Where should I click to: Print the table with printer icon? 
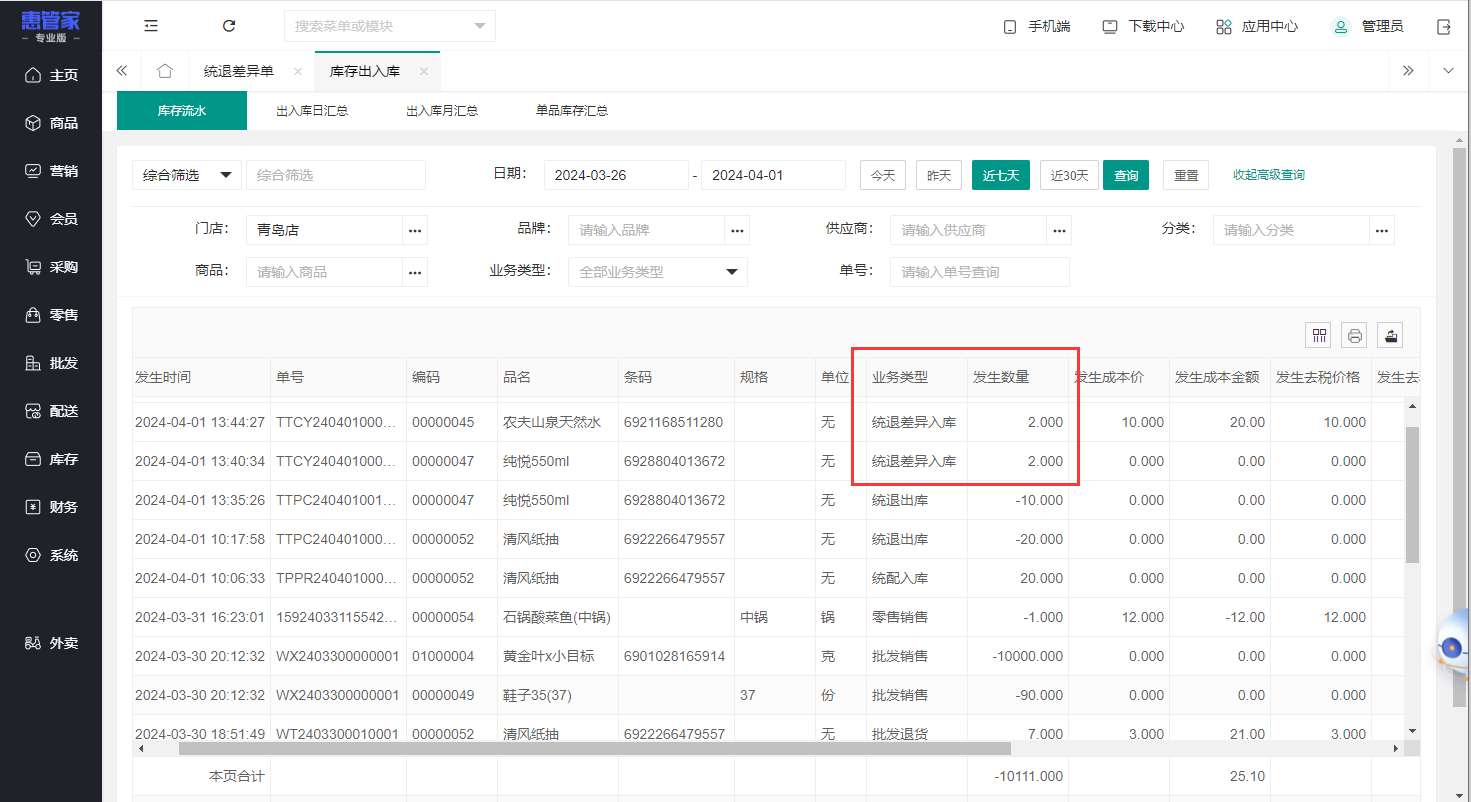point(1355,335)
